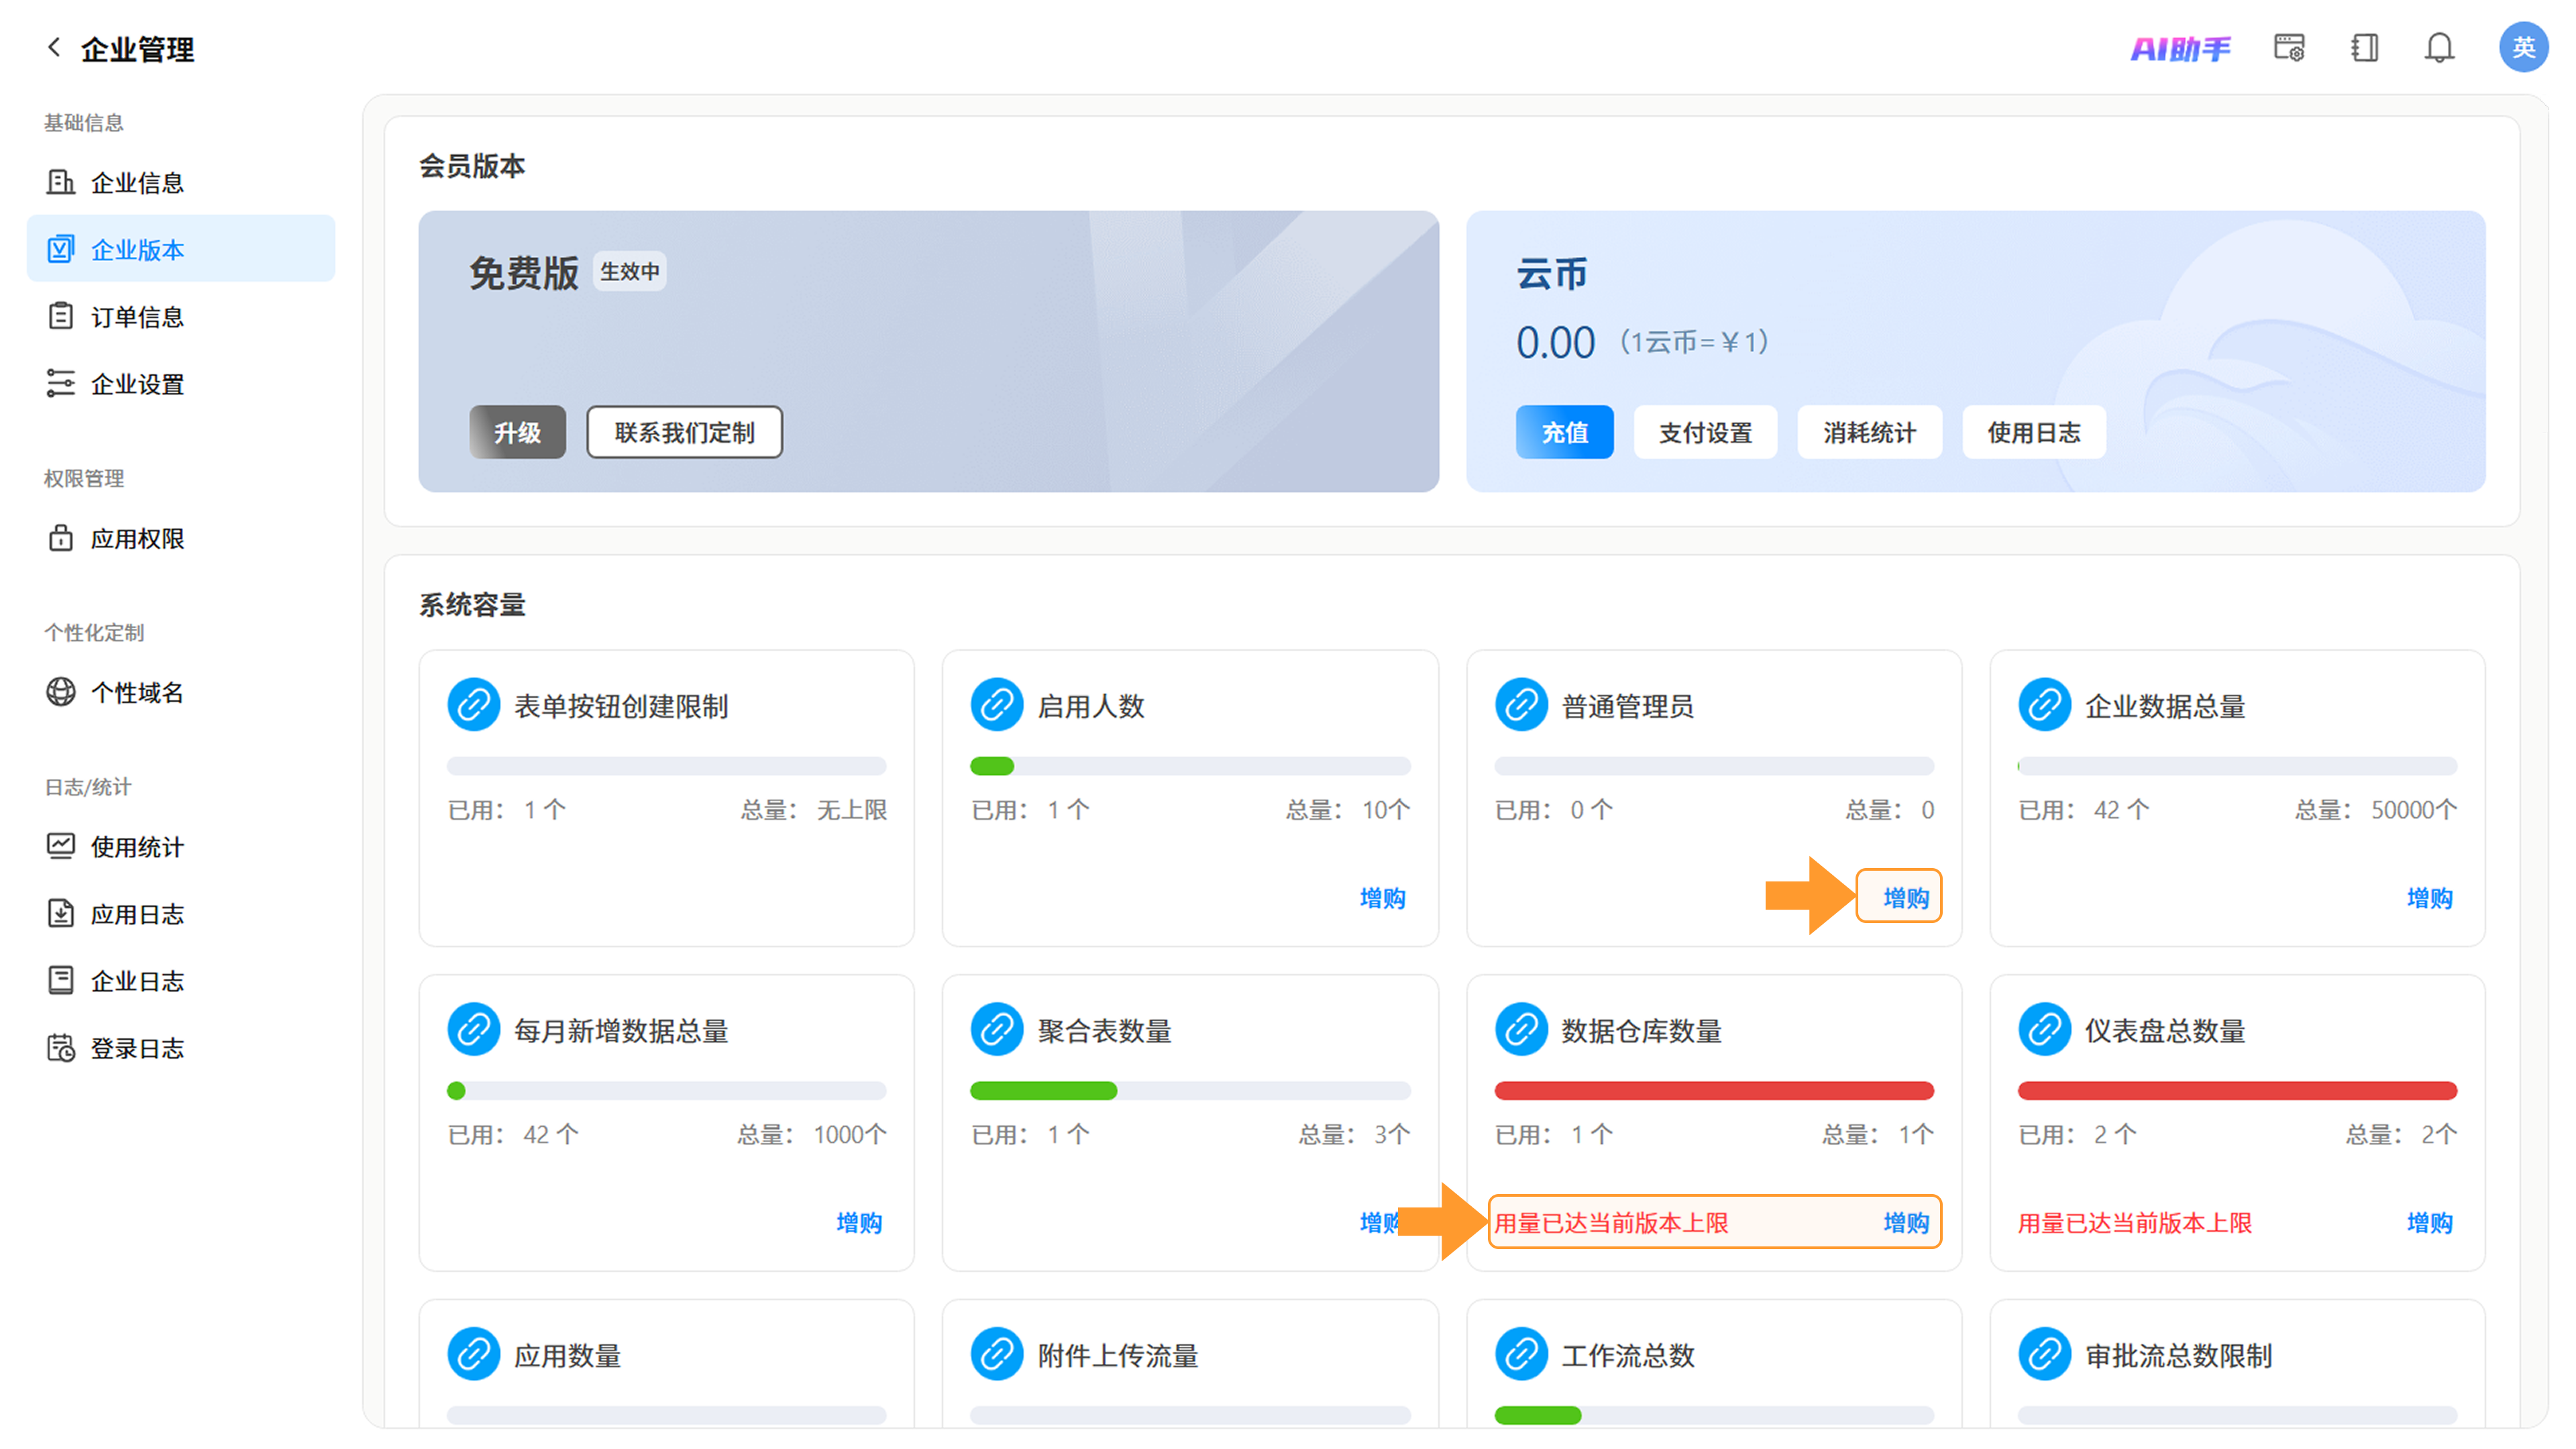Click the link icon of 仪表盘总数量 card
This screenshot has width=2576, height=1449.
[x=2044, y=1030]
